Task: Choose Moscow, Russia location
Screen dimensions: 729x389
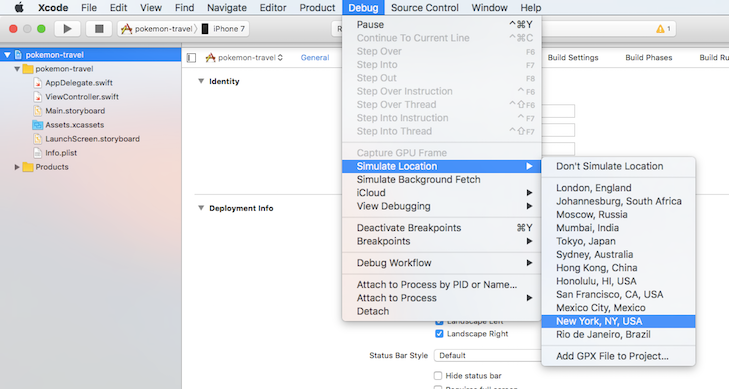Action: pos(618,215)
